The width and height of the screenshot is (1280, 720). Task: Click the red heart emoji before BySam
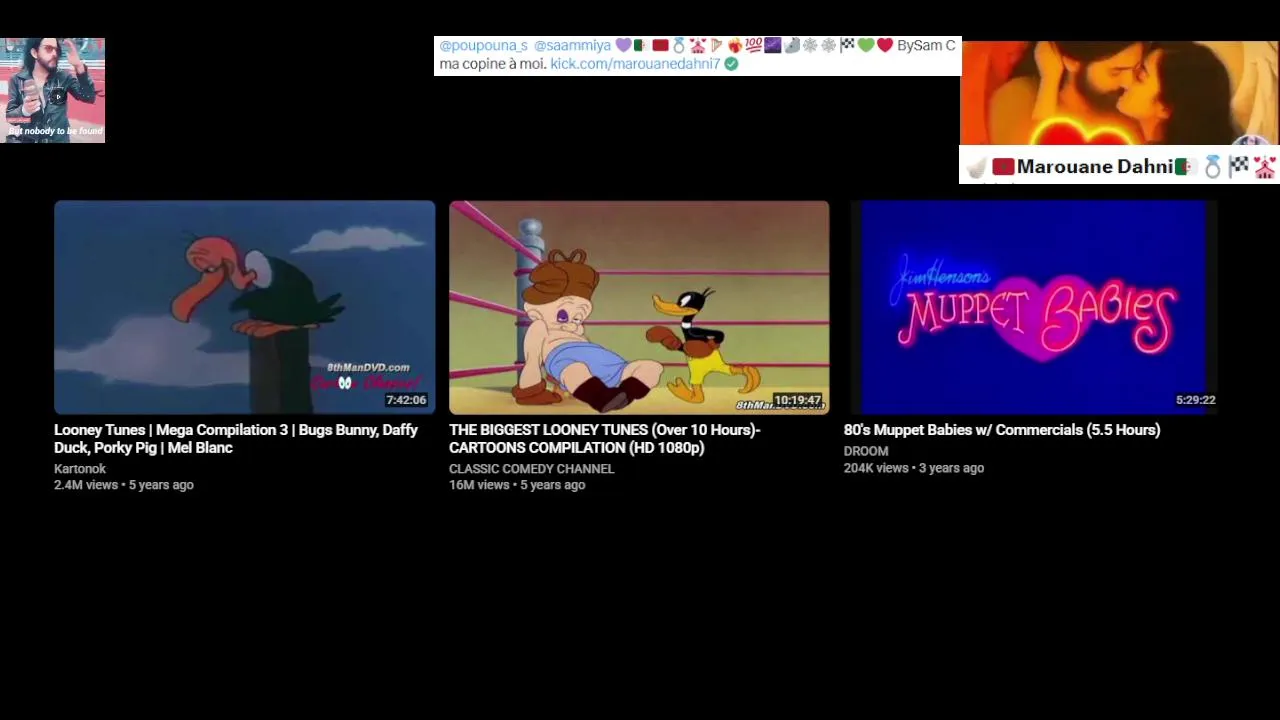885,46
